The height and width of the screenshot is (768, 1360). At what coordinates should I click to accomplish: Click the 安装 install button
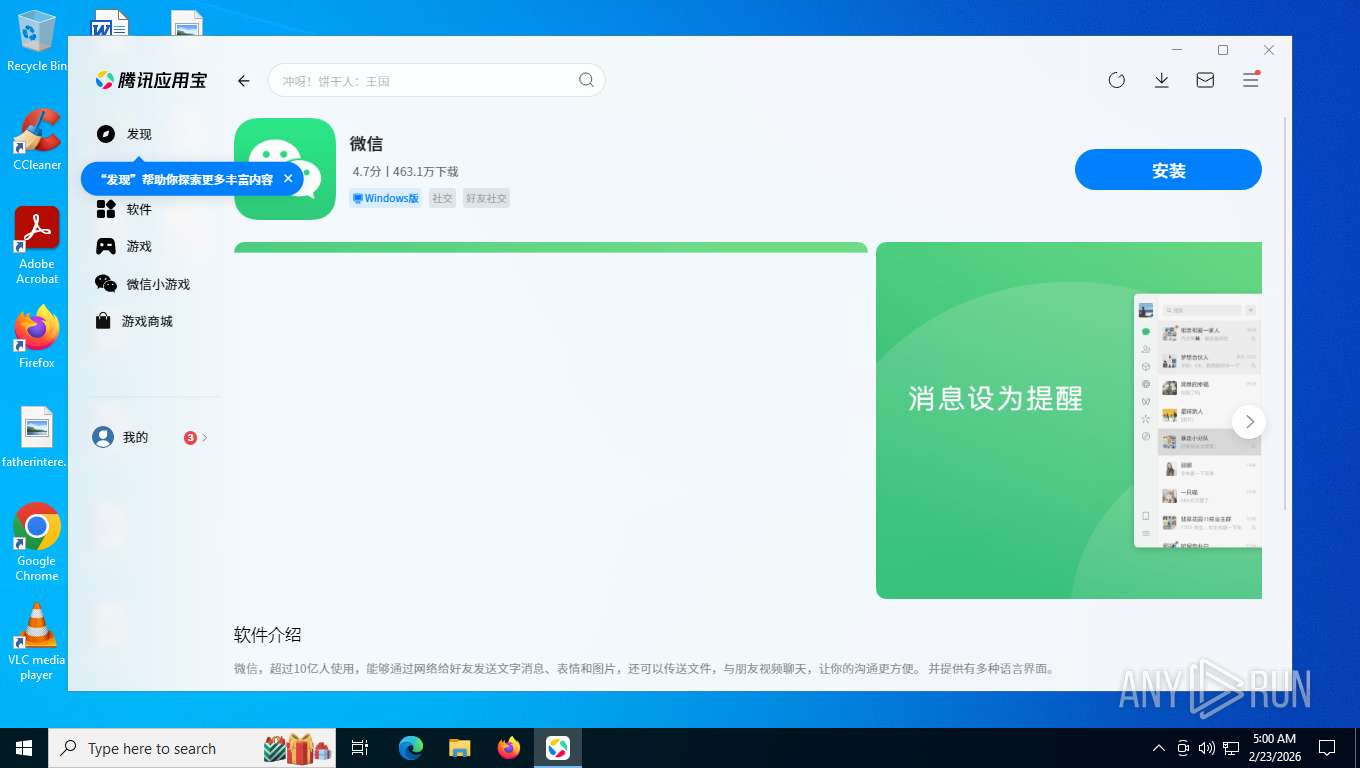pos(1168,170)
